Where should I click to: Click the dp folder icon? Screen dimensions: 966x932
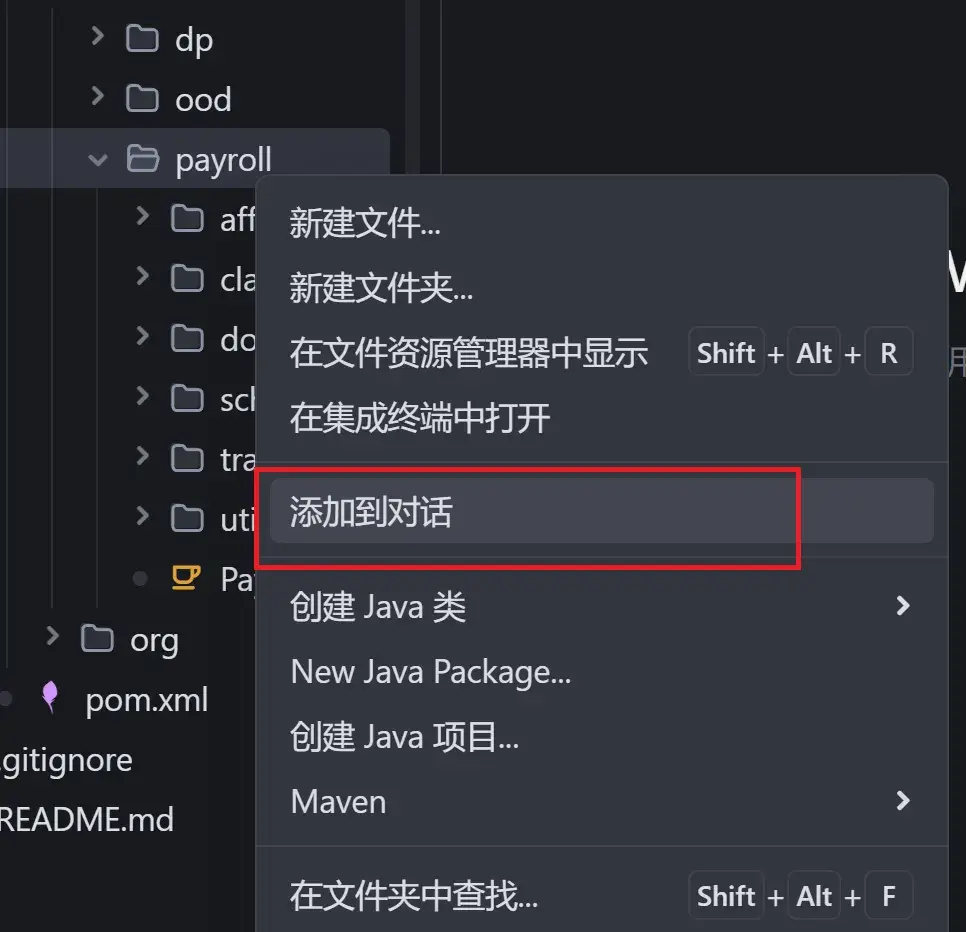[142, 38]
